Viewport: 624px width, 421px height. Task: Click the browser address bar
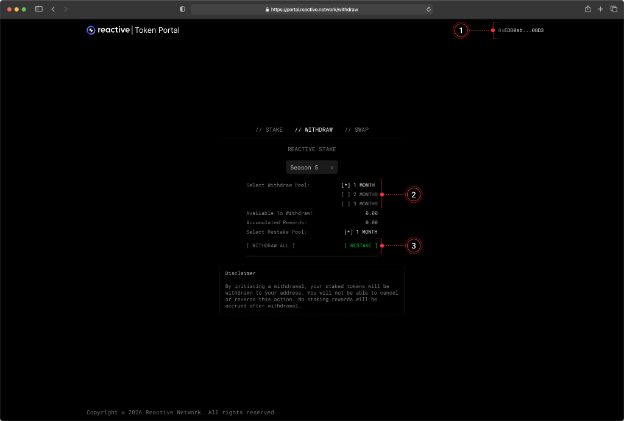click(x=312, y=9)
